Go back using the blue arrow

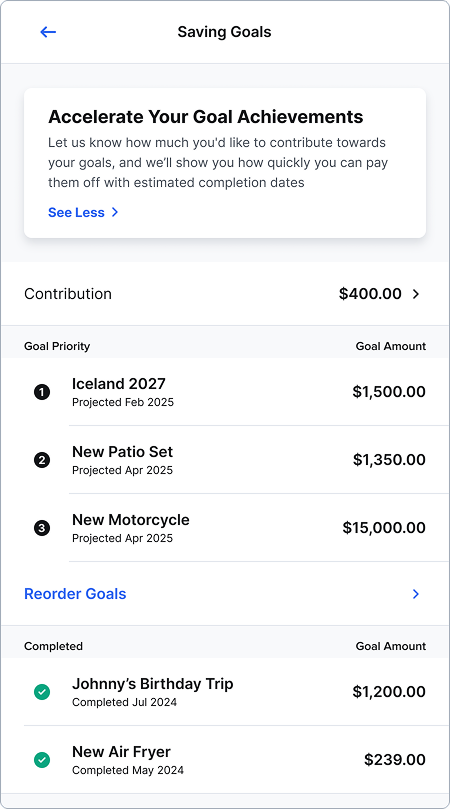click(48, 32)
